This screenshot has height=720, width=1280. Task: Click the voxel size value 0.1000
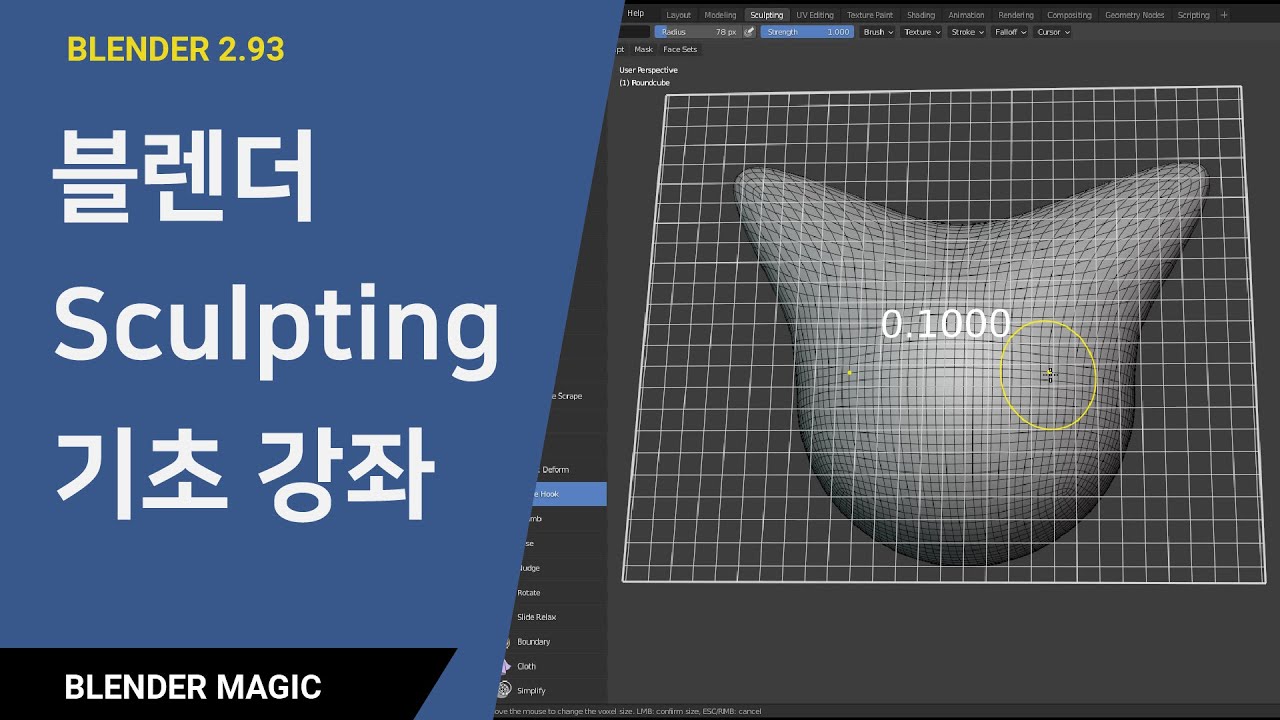tap(945, 324)
